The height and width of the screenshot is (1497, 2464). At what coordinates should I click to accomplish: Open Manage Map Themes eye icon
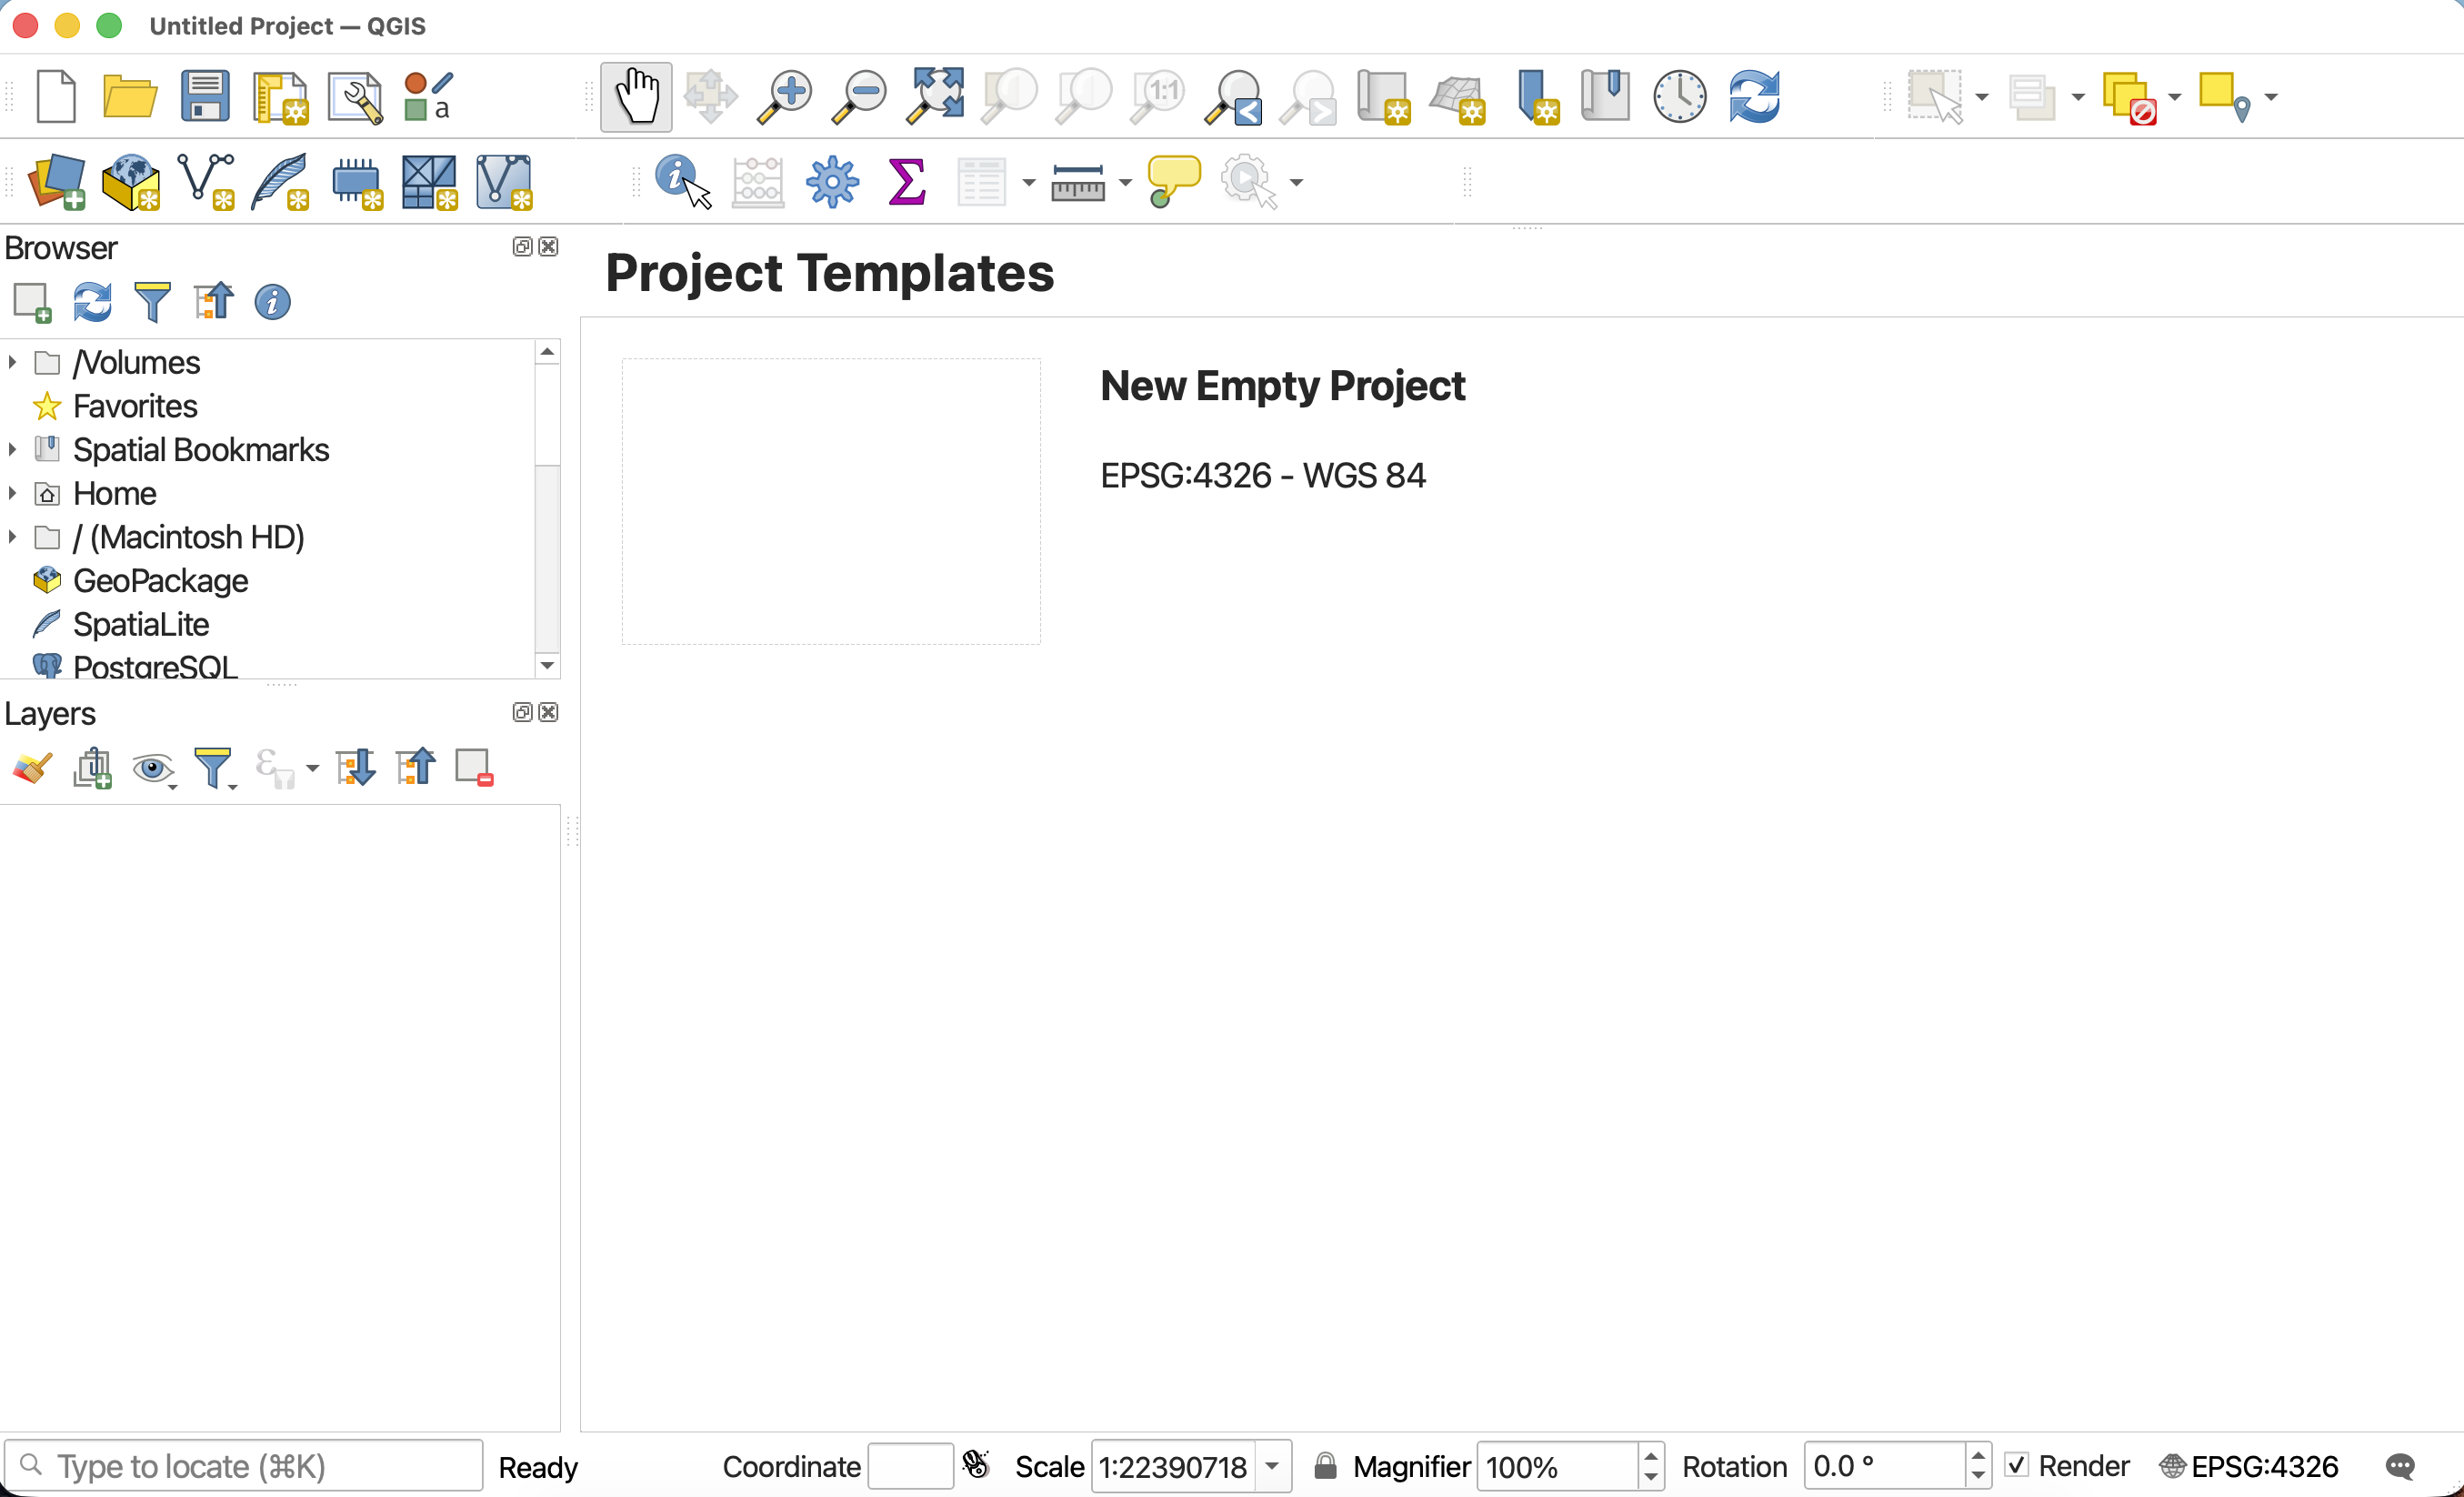[154, 769]
